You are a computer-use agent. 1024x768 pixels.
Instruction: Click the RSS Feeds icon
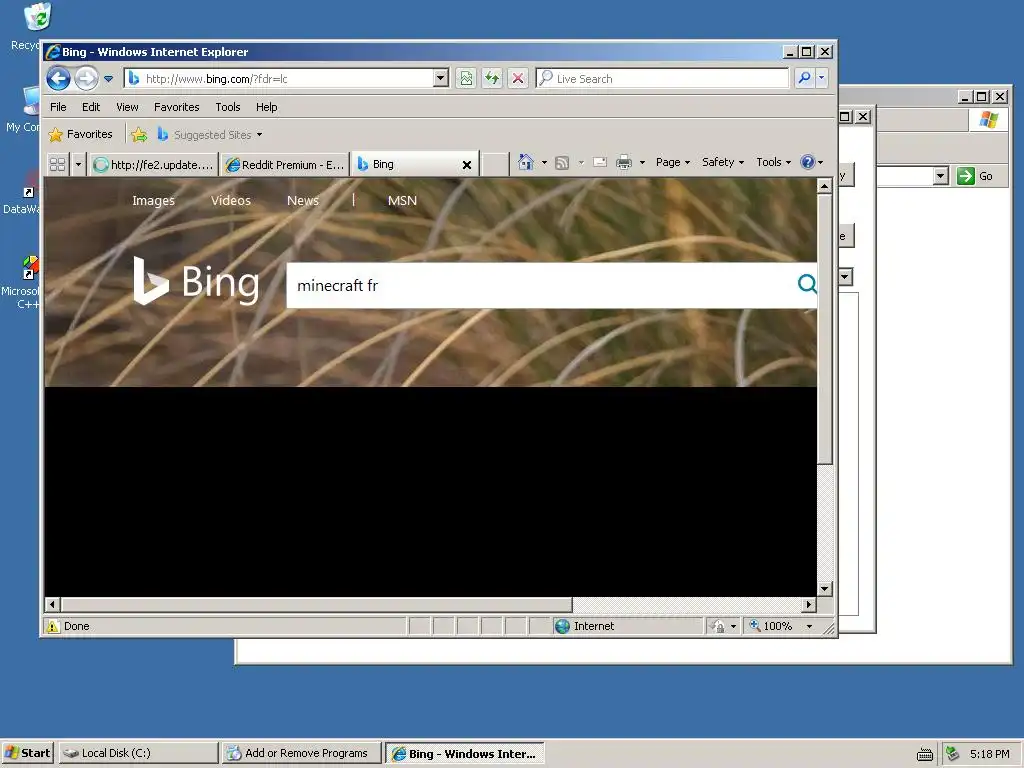click(x=562, y=163)
